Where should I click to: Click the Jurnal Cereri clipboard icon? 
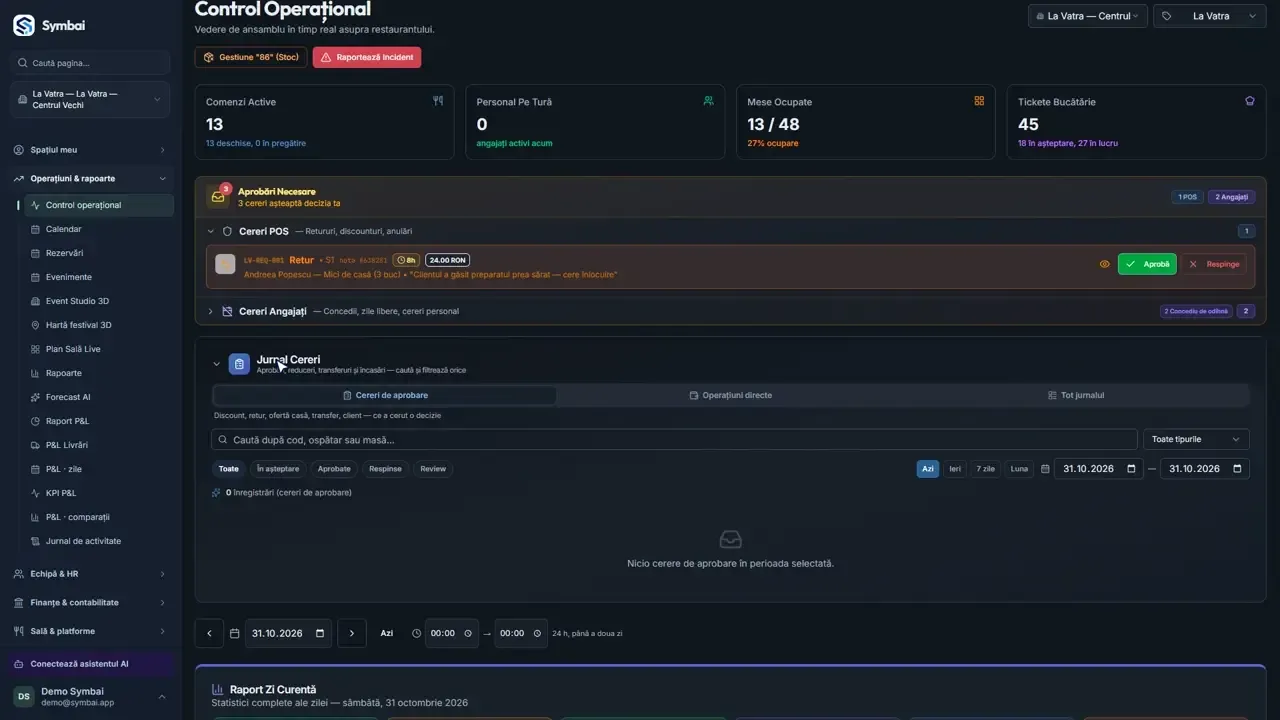239,364
